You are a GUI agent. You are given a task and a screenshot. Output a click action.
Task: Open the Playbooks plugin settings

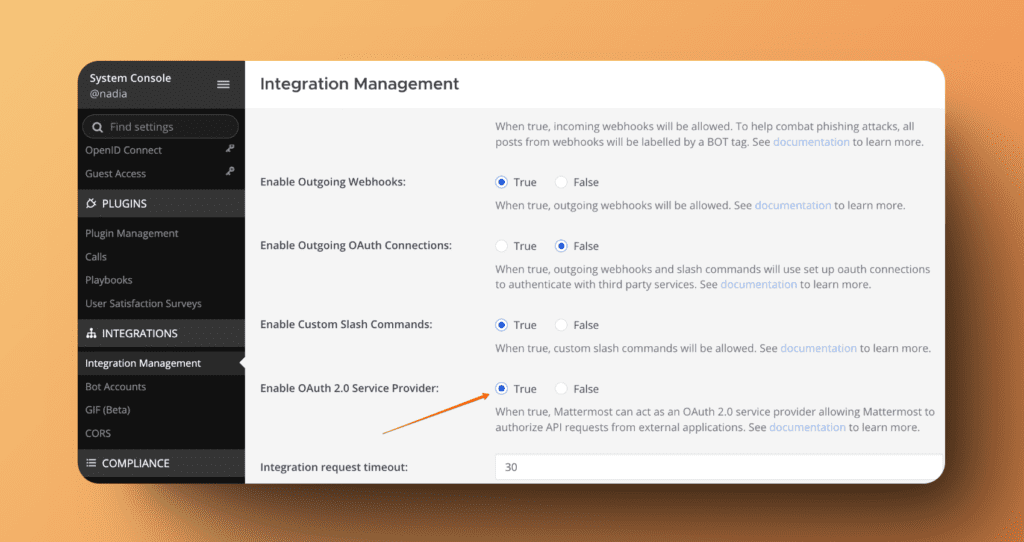click(x=108, y=280)
